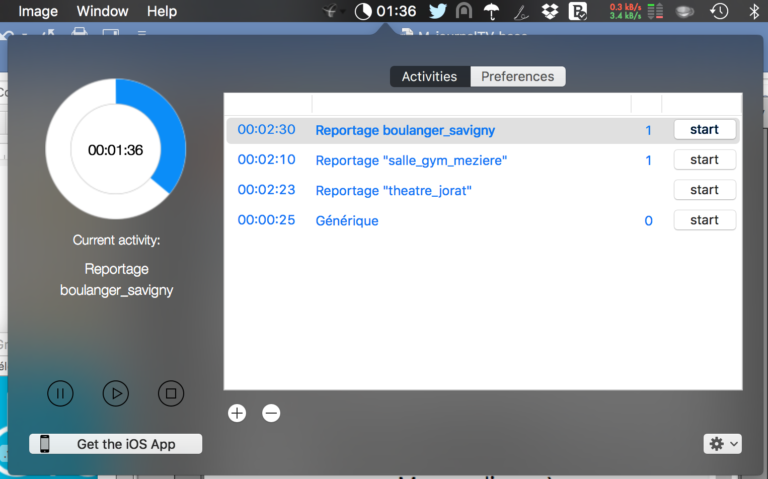The height and width of the screenshot is (479, 768).
Task: Click Get the iOS App button
Action: [116, 444]
